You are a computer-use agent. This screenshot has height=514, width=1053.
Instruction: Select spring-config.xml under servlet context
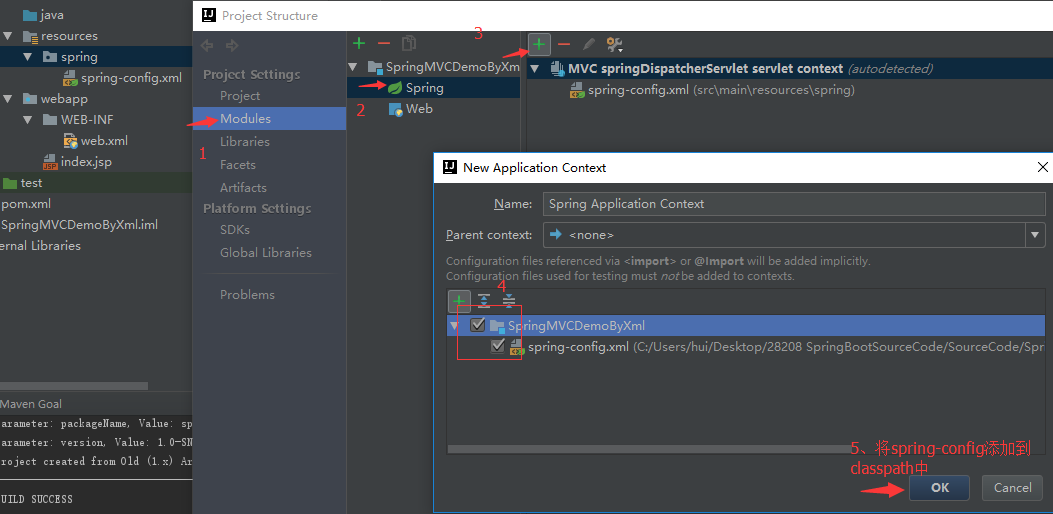(713, 89)
